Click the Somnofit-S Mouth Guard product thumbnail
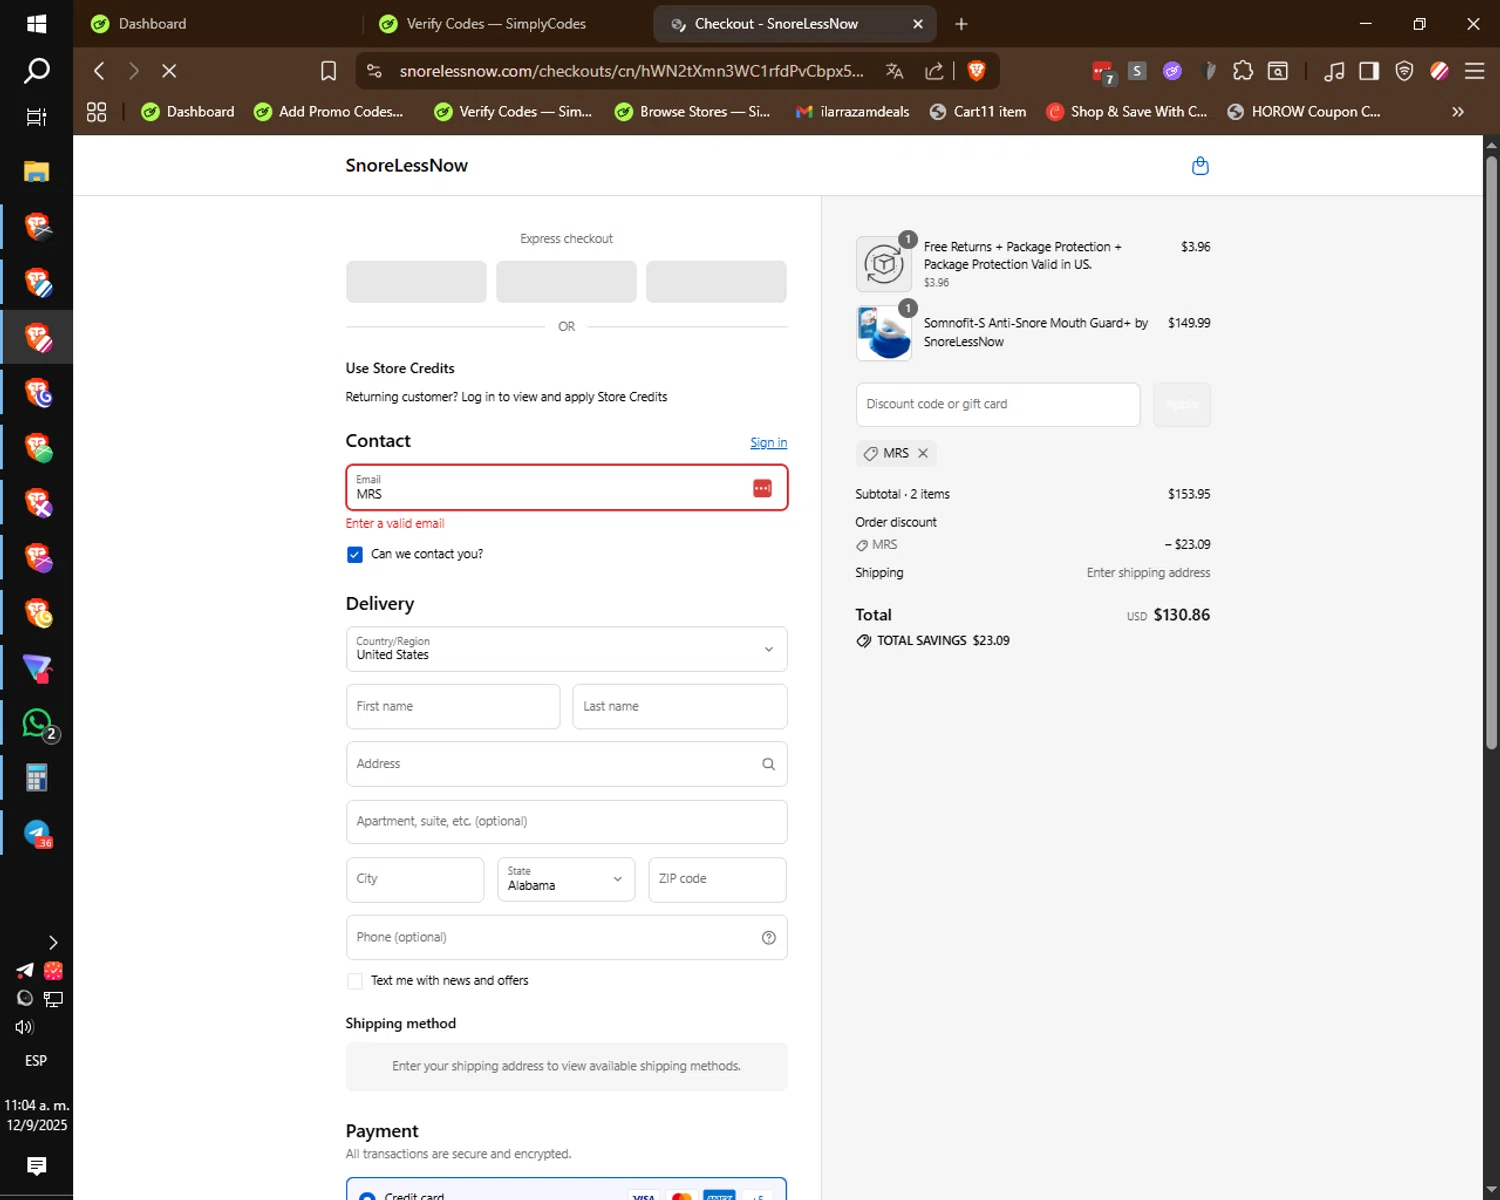This screenshot has width=1500, height=1200. click(x=884, y=333)
